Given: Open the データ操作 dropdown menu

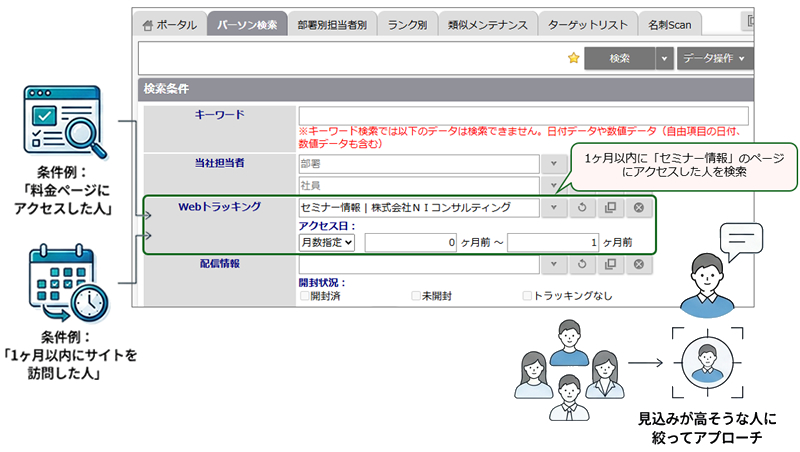Looking at the screenshot, I should click(x=714, y=58).
